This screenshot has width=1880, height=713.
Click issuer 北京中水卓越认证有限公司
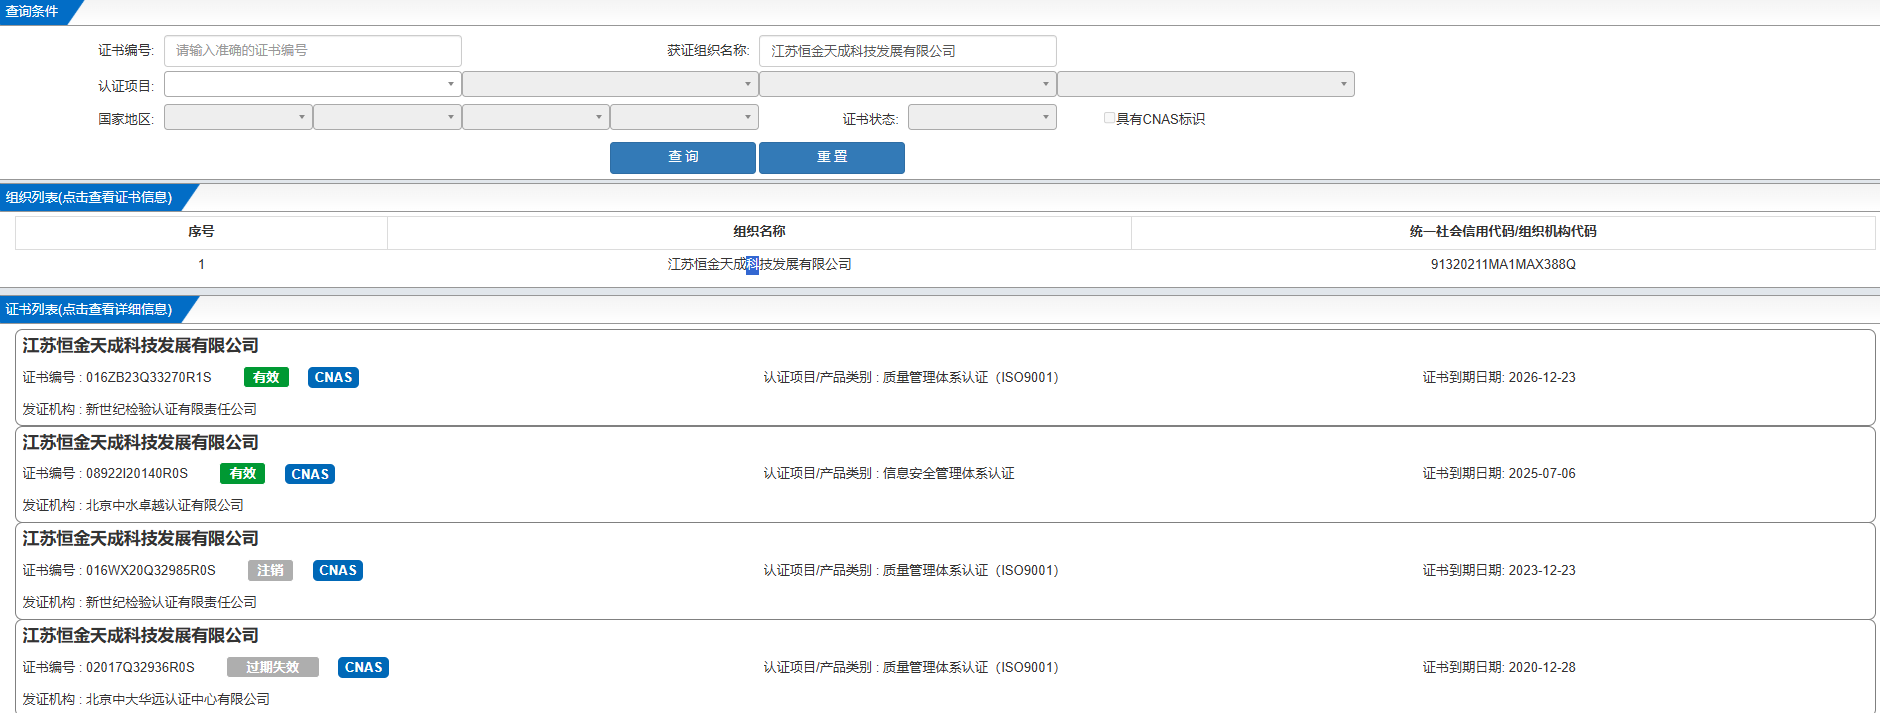(x=164, y=505)
